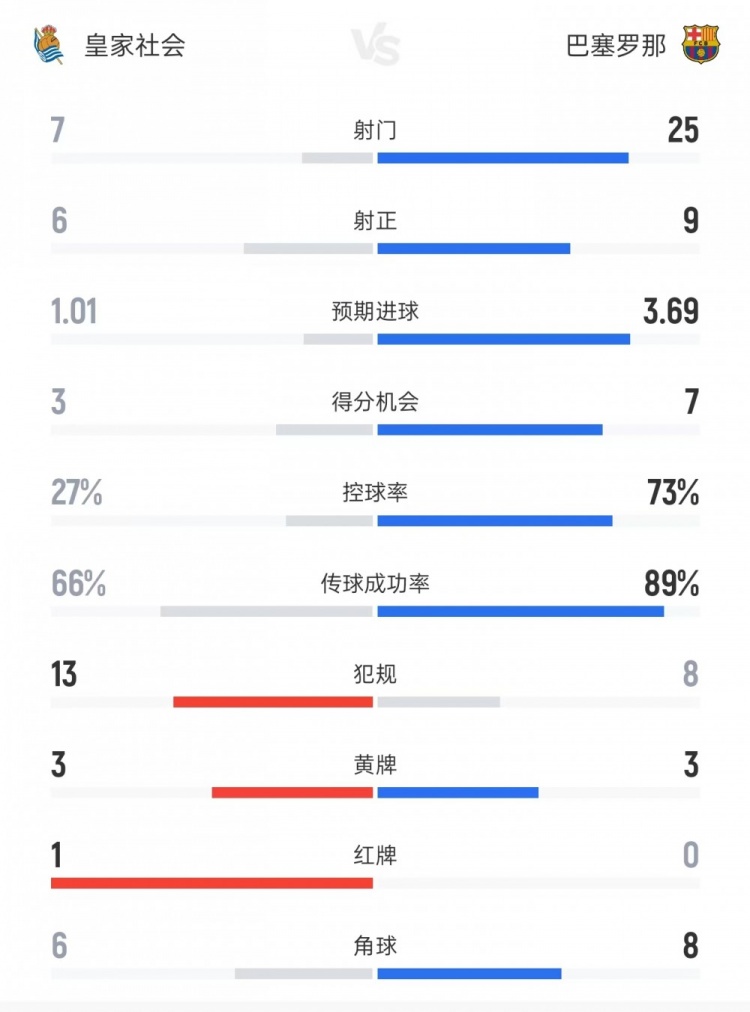
Task: Click the blue 传球成功率 bar
Action: (520, 611)
